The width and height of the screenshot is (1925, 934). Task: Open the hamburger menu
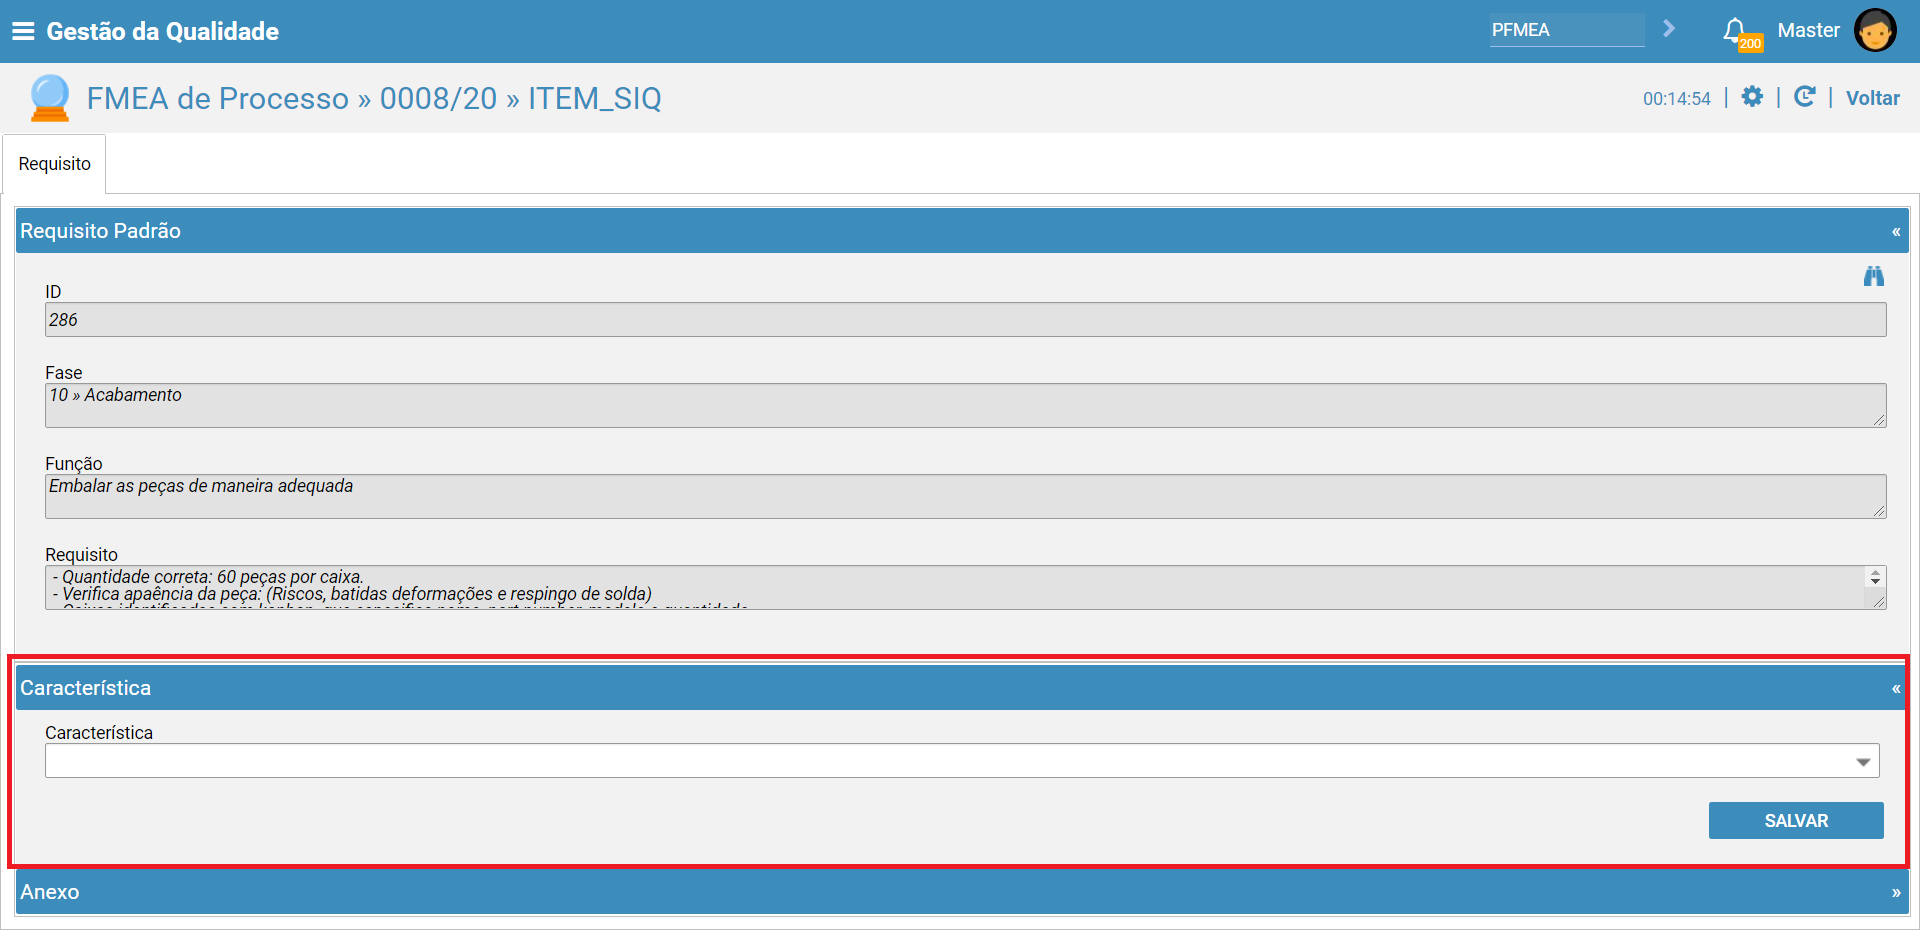pyautogui.click(x=23, y=31)
